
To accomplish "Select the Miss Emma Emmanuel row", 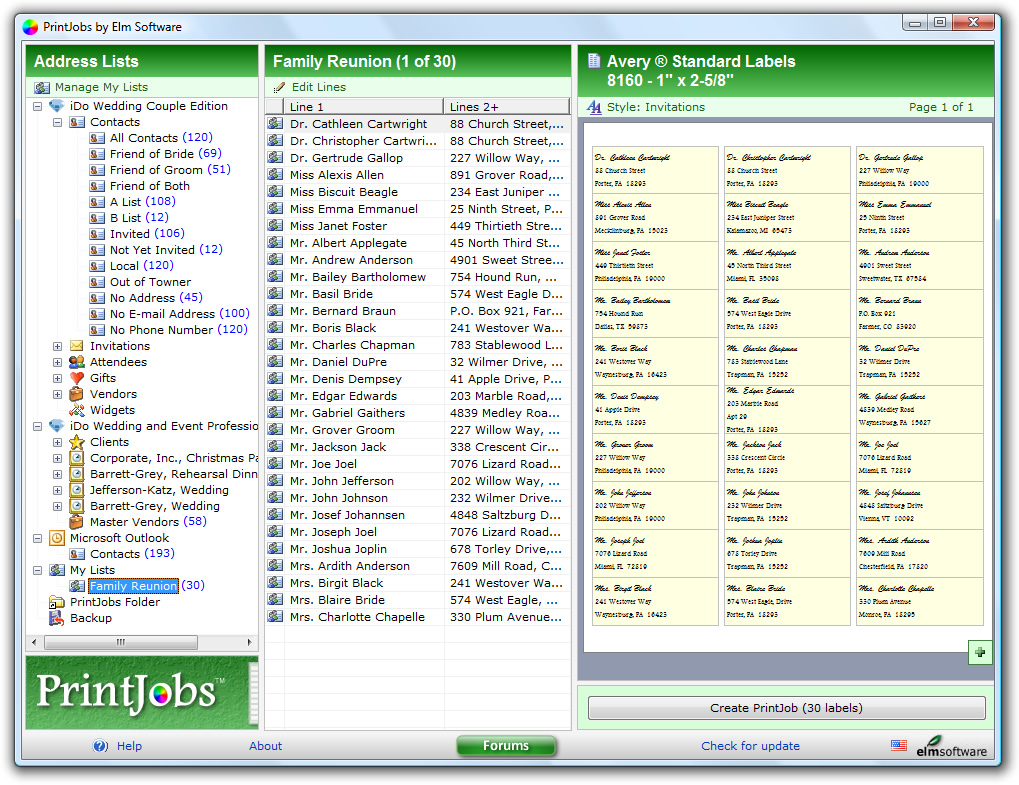I will [x=417, y=209].
